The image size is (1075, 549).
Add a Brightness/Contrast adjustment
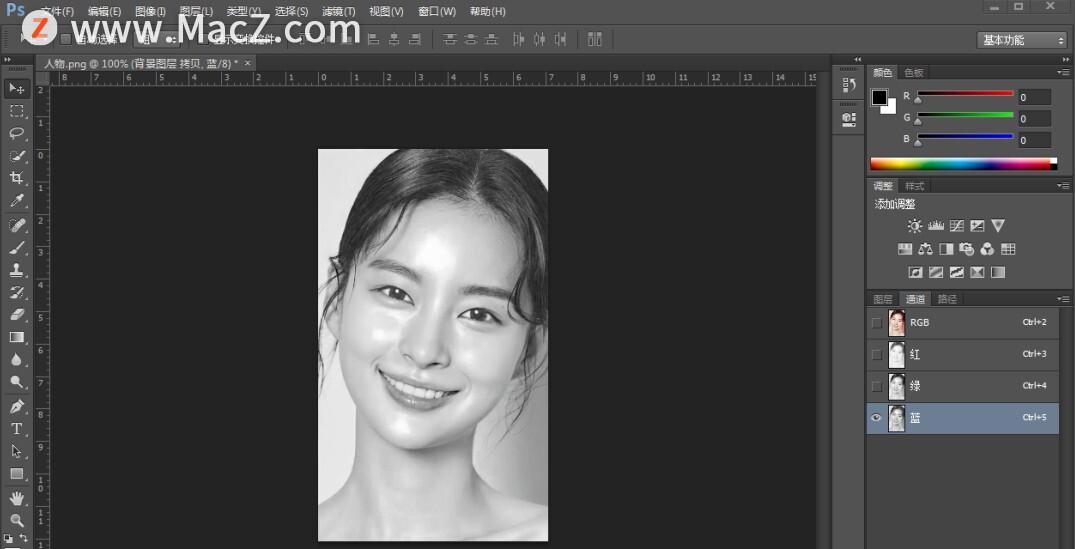915,225
